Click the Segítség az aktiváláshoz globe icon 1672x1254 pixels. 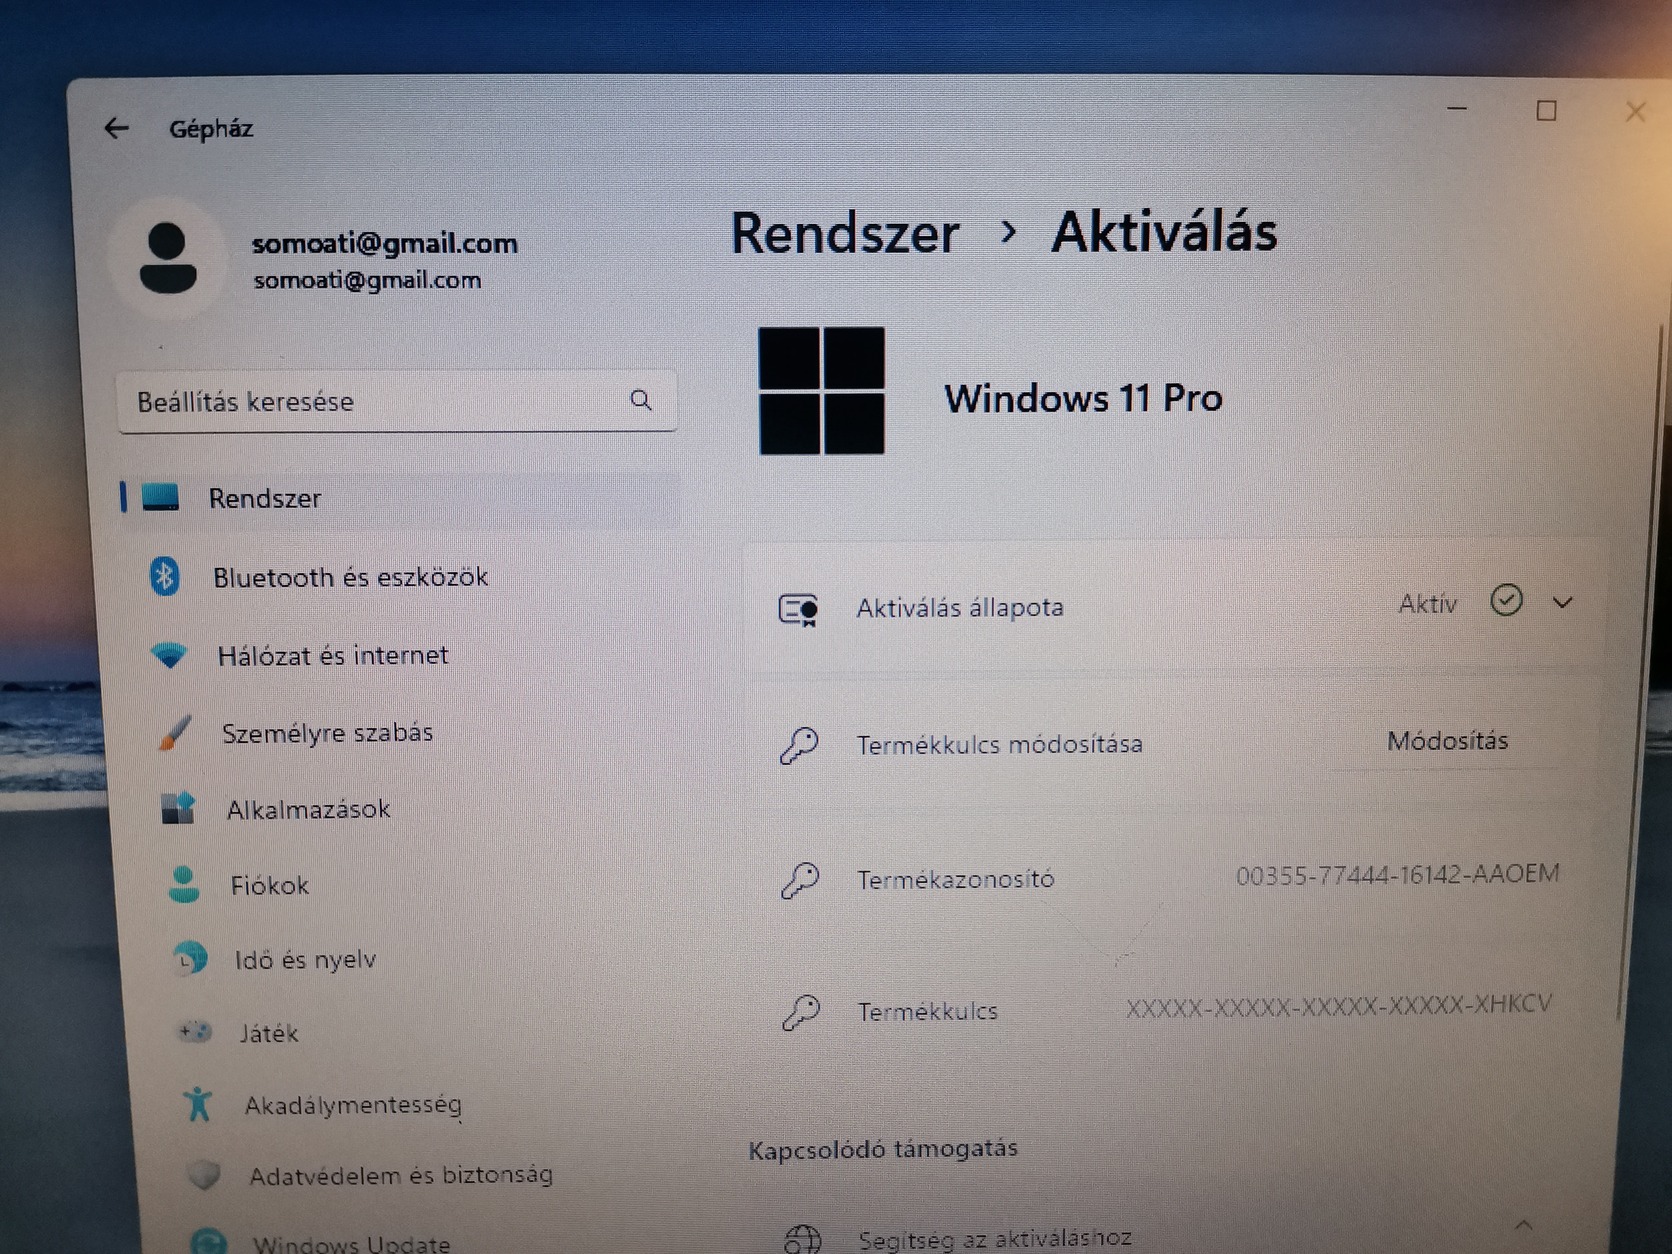(x=802, y=1240)
